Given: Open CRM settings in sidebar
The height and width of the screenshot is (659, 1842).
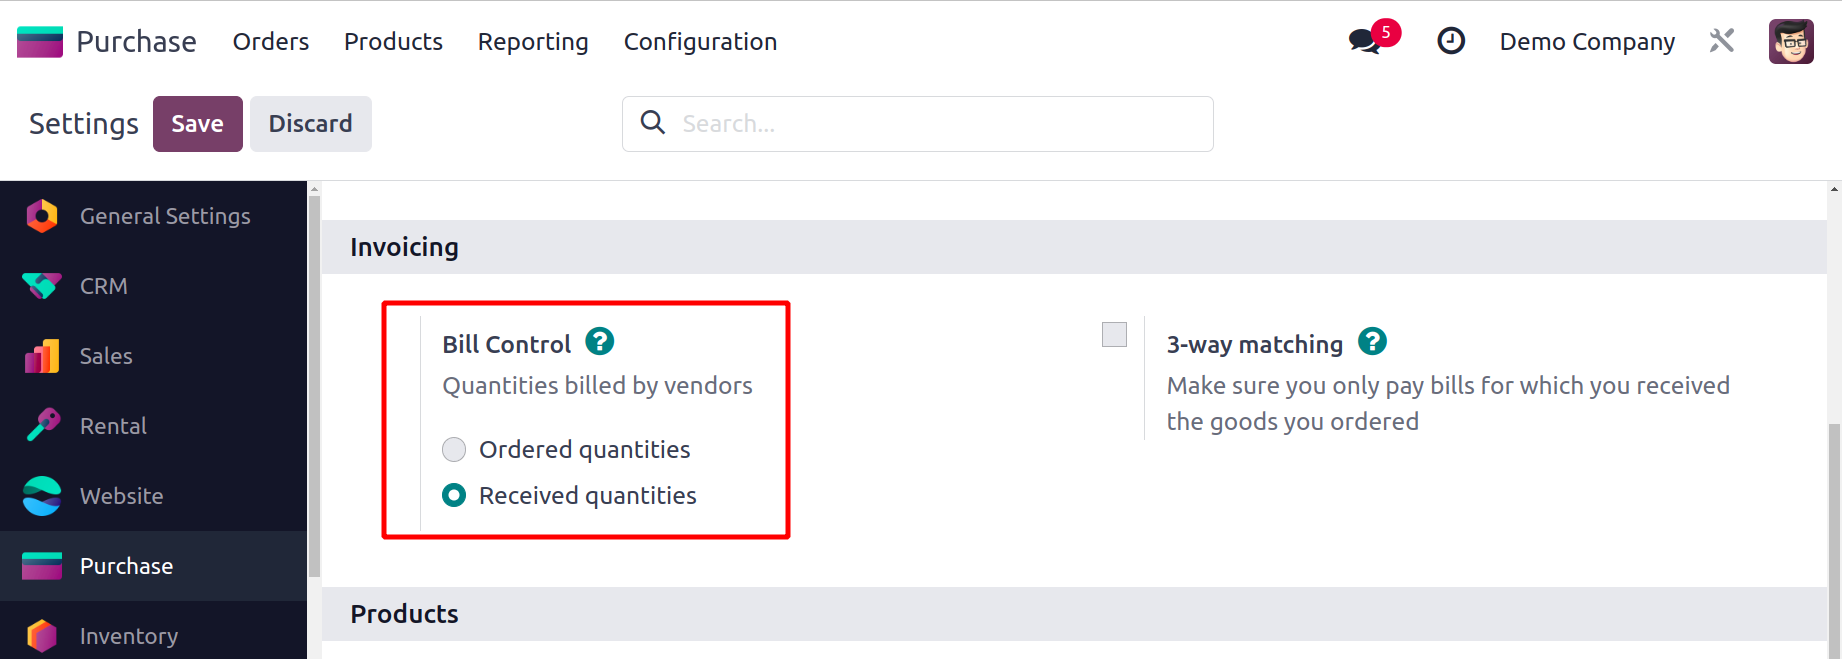Looking at the screenshot, I should 104,286.
